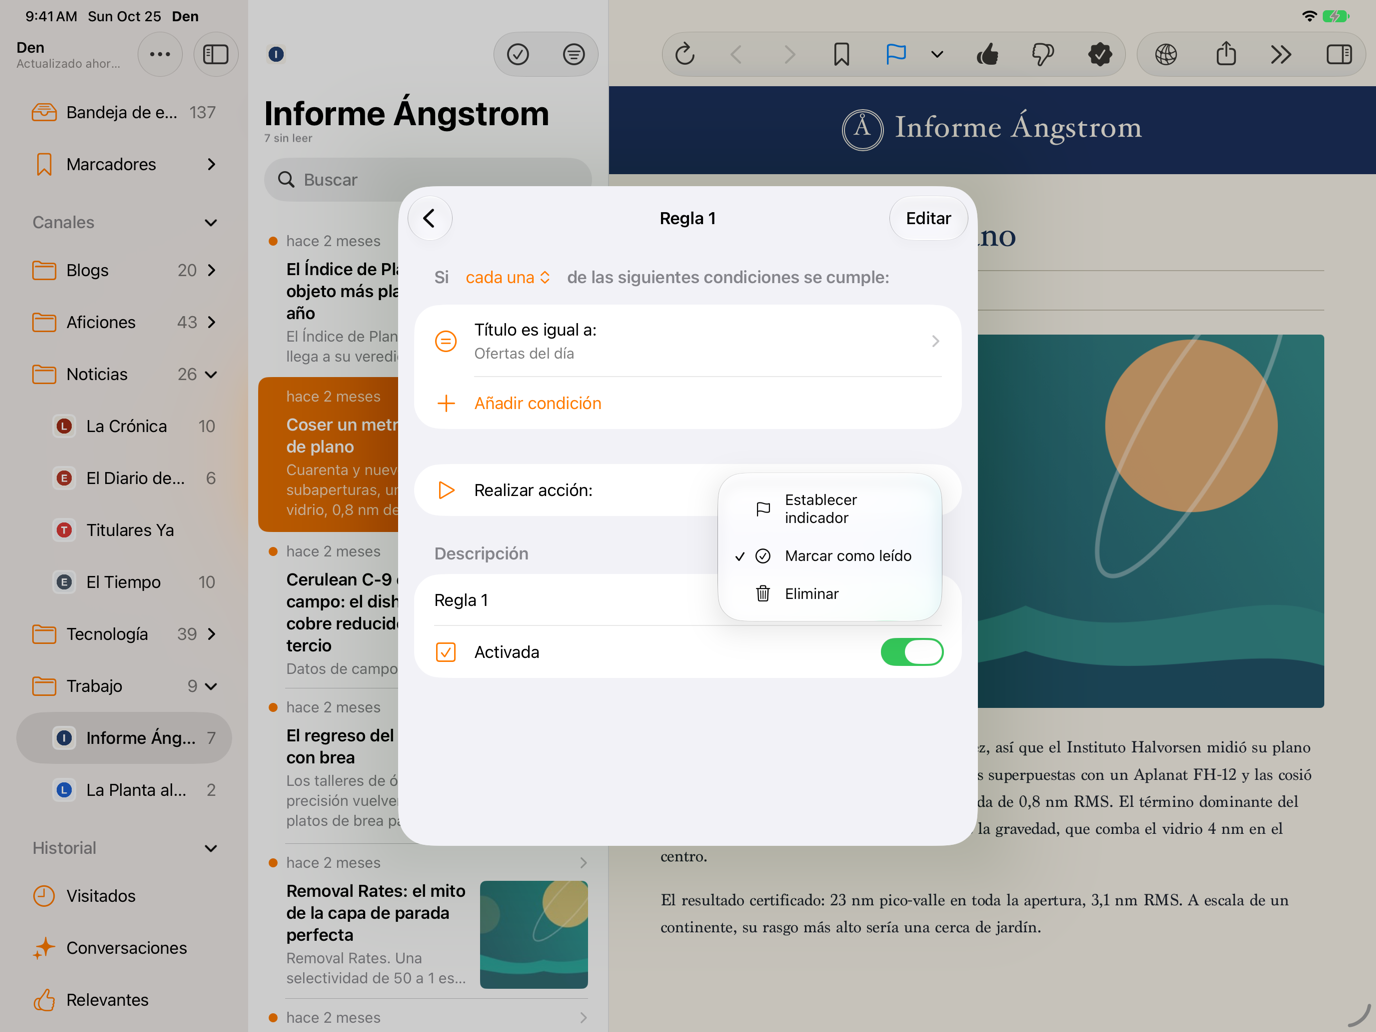Open El Tiempo feed
Image resolution: width=1376 pixels, height=1032 pixels.
pyautogui.click(x=124, y=582)
